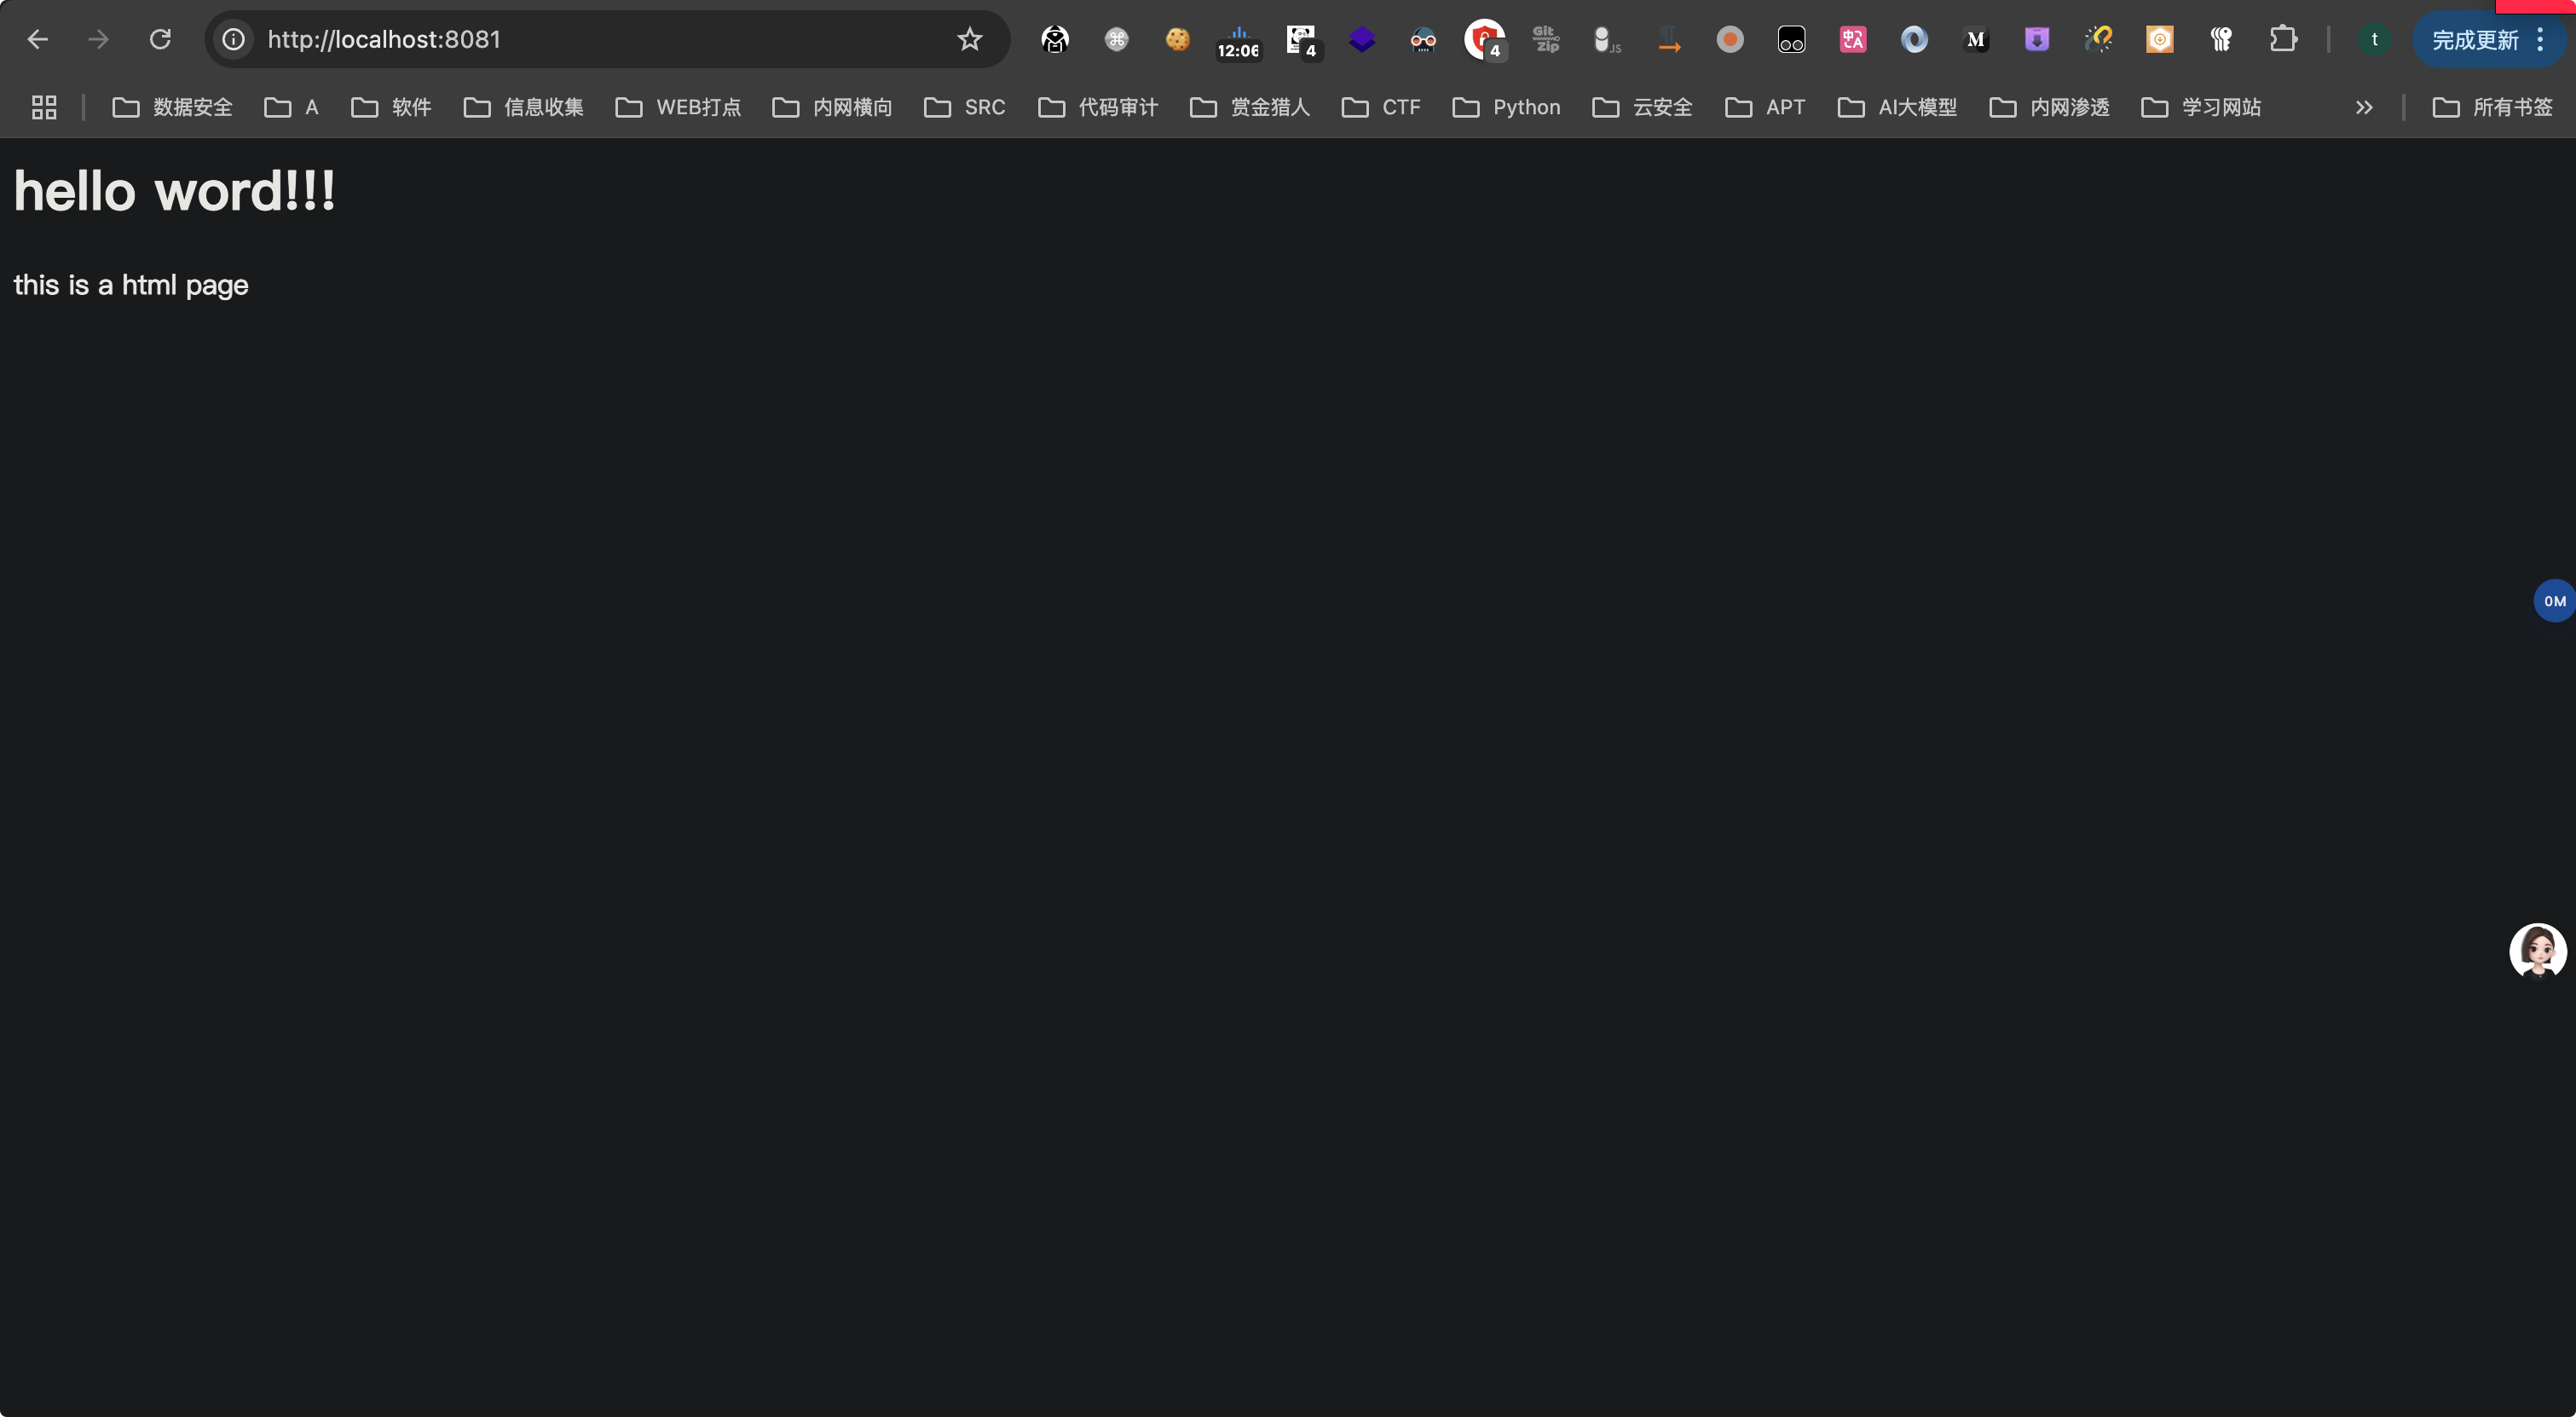Open the 云安全 bookmark folder
The width and height of the screenshot is (2576, 1417).
1642,107
